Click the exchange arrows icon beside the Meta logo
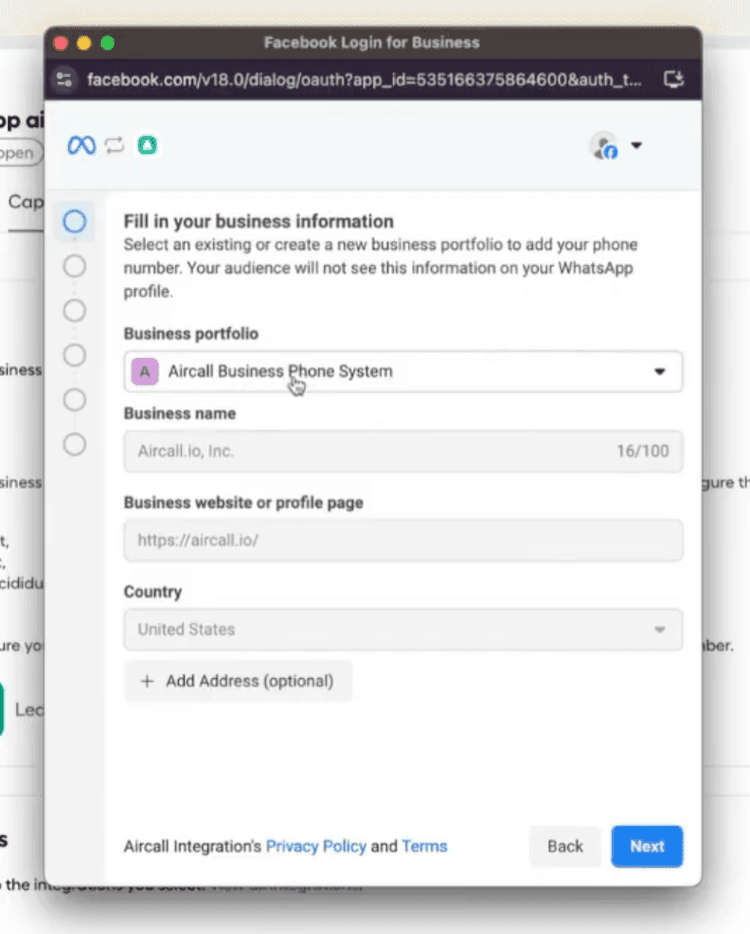Viewport: 750px width, 934px height. [x=113, y=145]
